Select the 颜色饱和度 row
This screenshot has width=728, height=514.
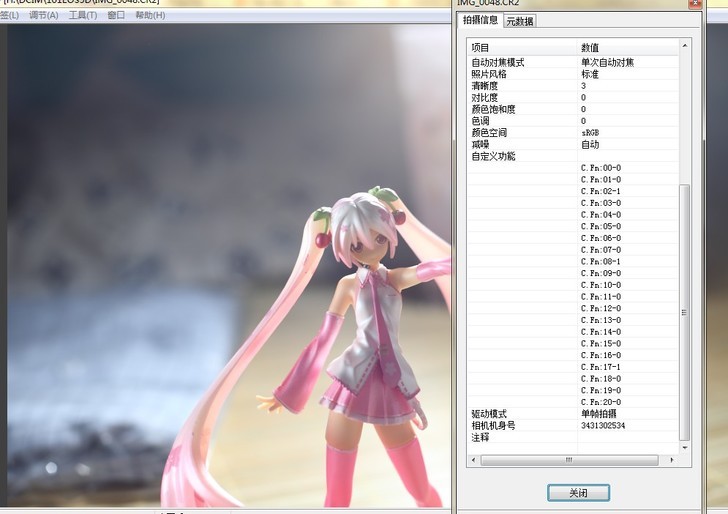(573, 109)
